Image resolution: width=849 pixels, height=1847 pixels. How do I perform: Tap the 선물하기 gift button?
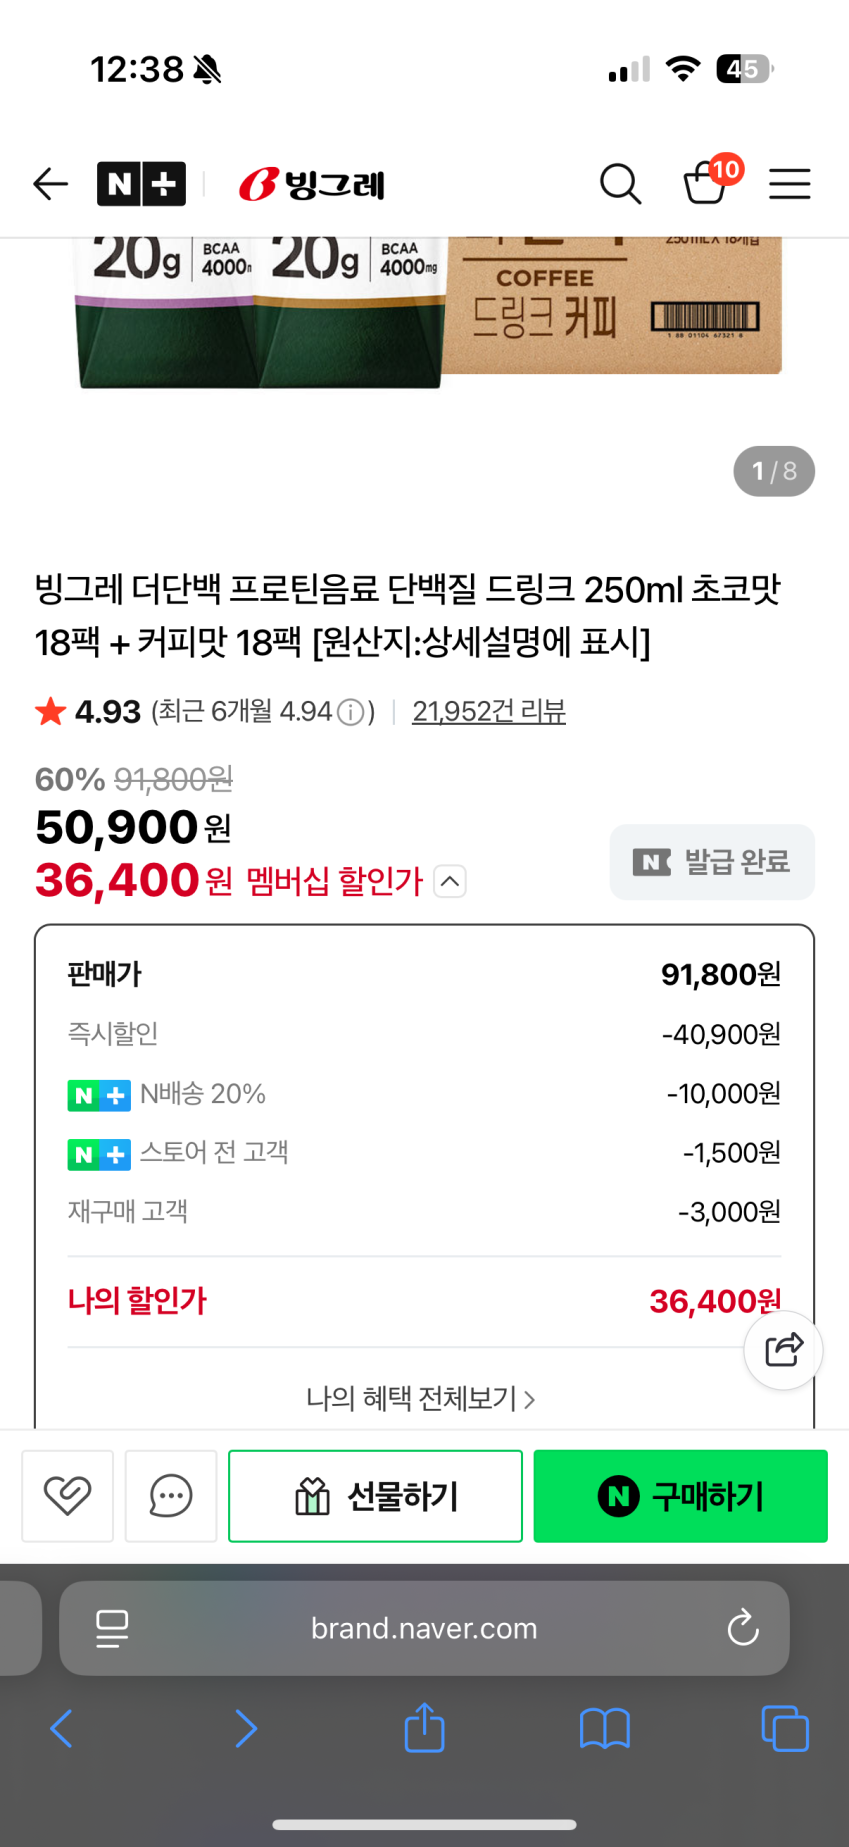point(375,1496)
